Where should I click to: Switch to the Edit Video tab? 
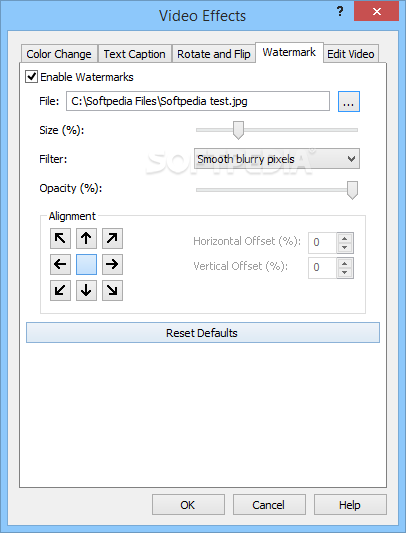point(351,54)
